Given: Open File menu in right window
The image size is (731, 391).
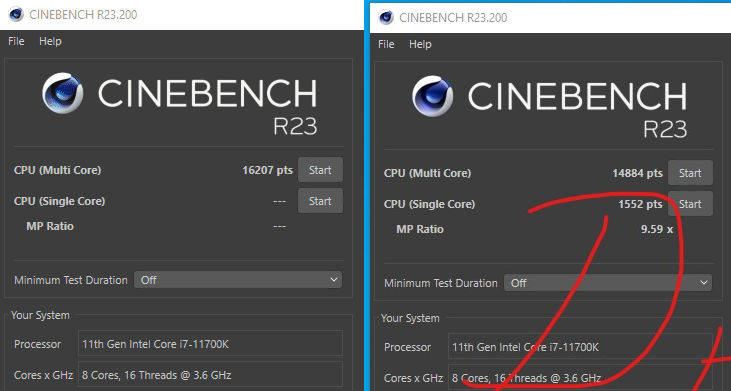Looking at the screenshot, I should tap(386, 44).
